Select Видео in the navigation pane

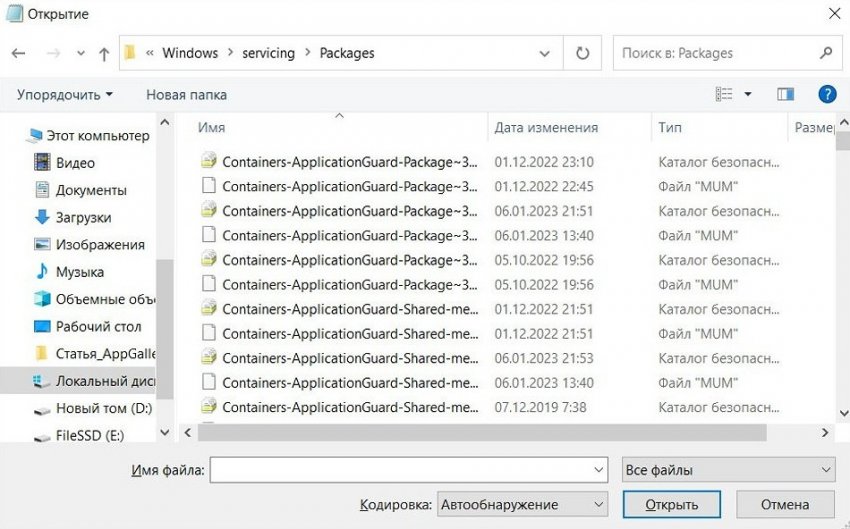[x=75, y=162]
